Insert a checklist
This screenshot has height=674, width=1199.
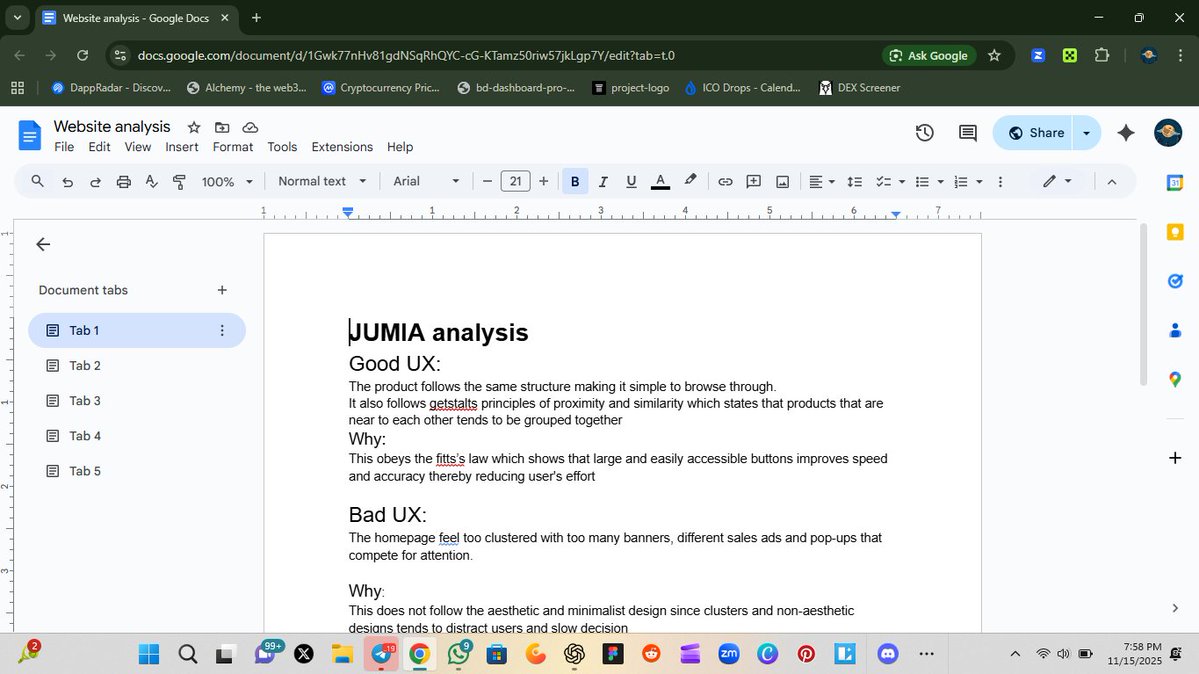click(x=883, y=181)
